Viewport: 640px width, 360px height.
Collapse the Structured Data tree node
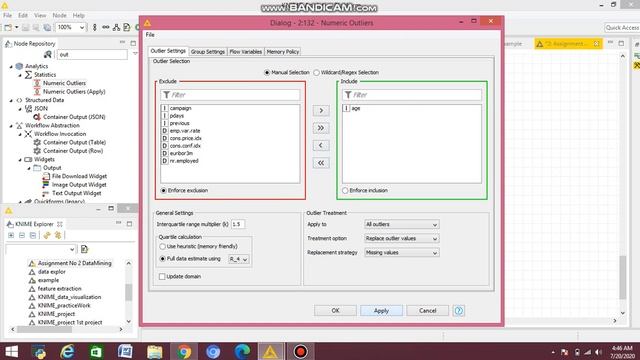(x=11, y=100)
